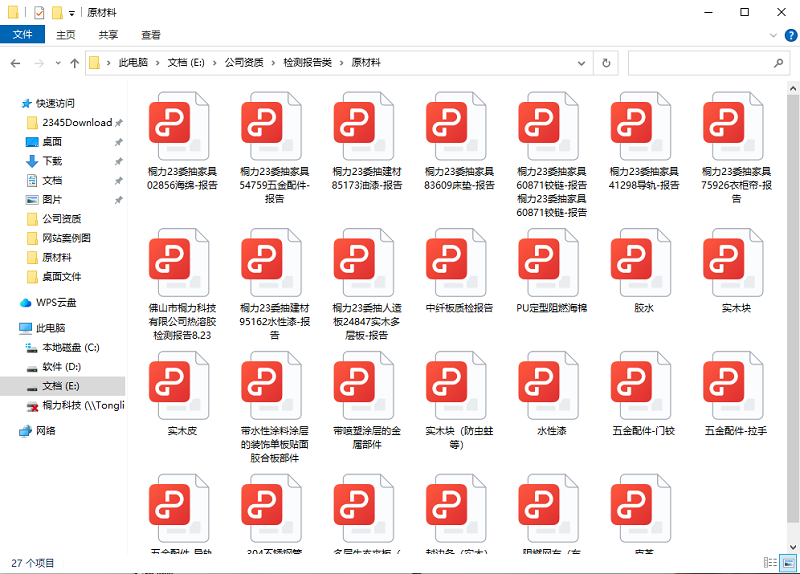Open WPS云盘 in the navigation pane
The width and height of the screenshot is (800, 574).
tap(56, 302)
